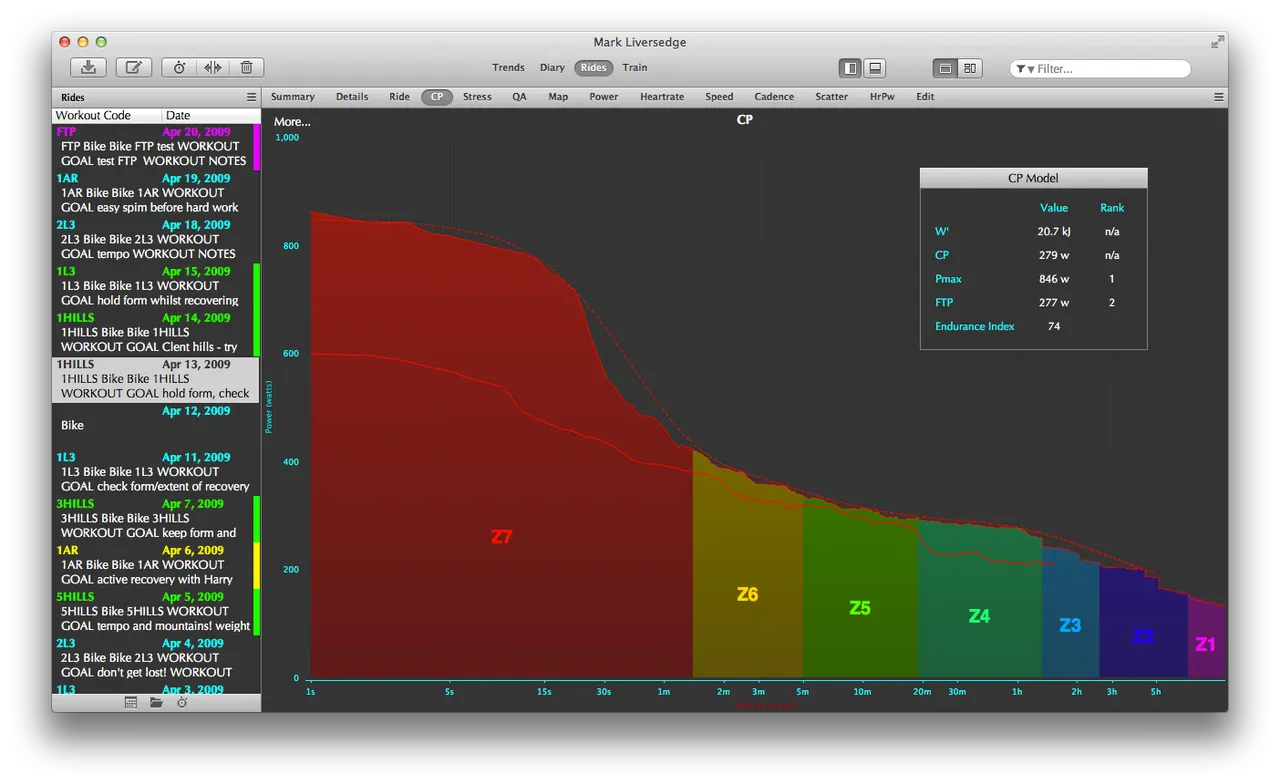The width and height of the screenshot is (1280, 784).
Task: Select the 2L3 ride Apr 18, 2009
Action: click(x=155, y=239)
